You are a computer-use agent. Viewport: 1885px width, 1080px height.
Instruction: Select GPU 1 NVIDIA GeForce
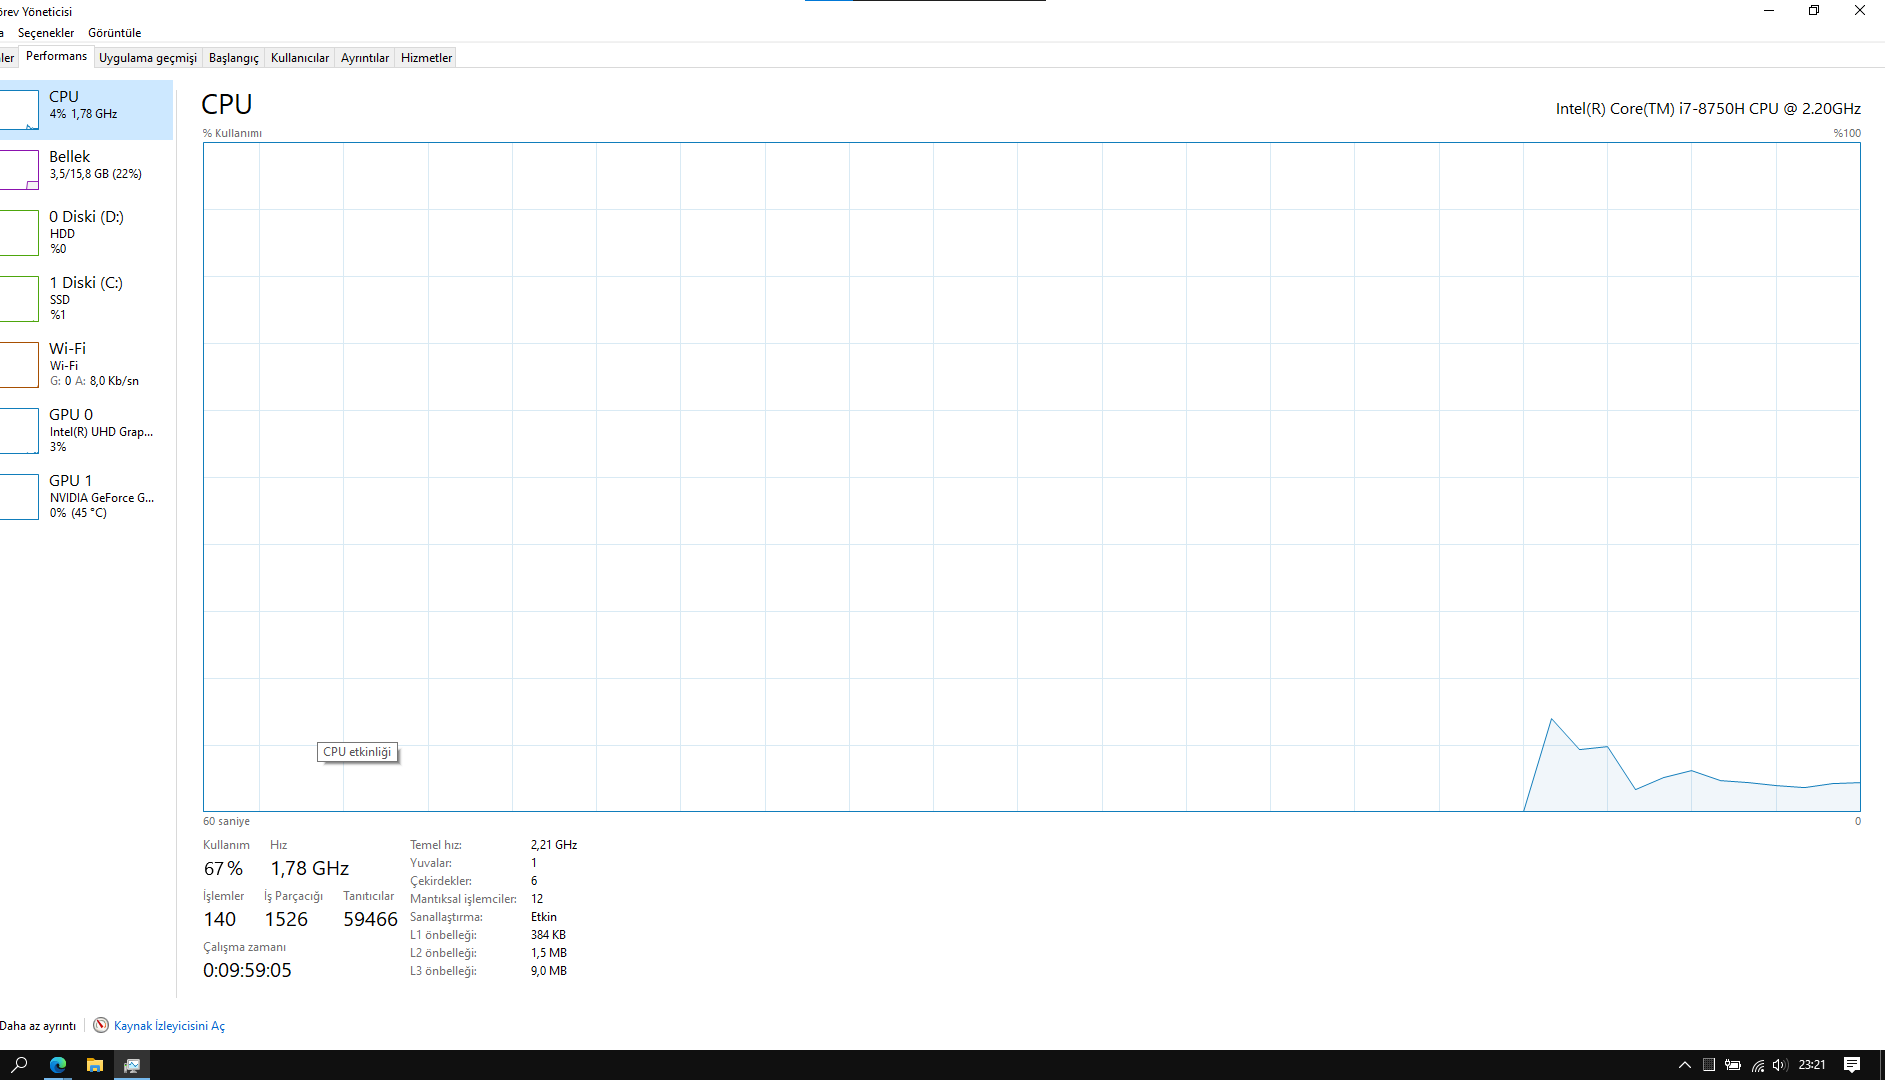(x=86, y=496)
